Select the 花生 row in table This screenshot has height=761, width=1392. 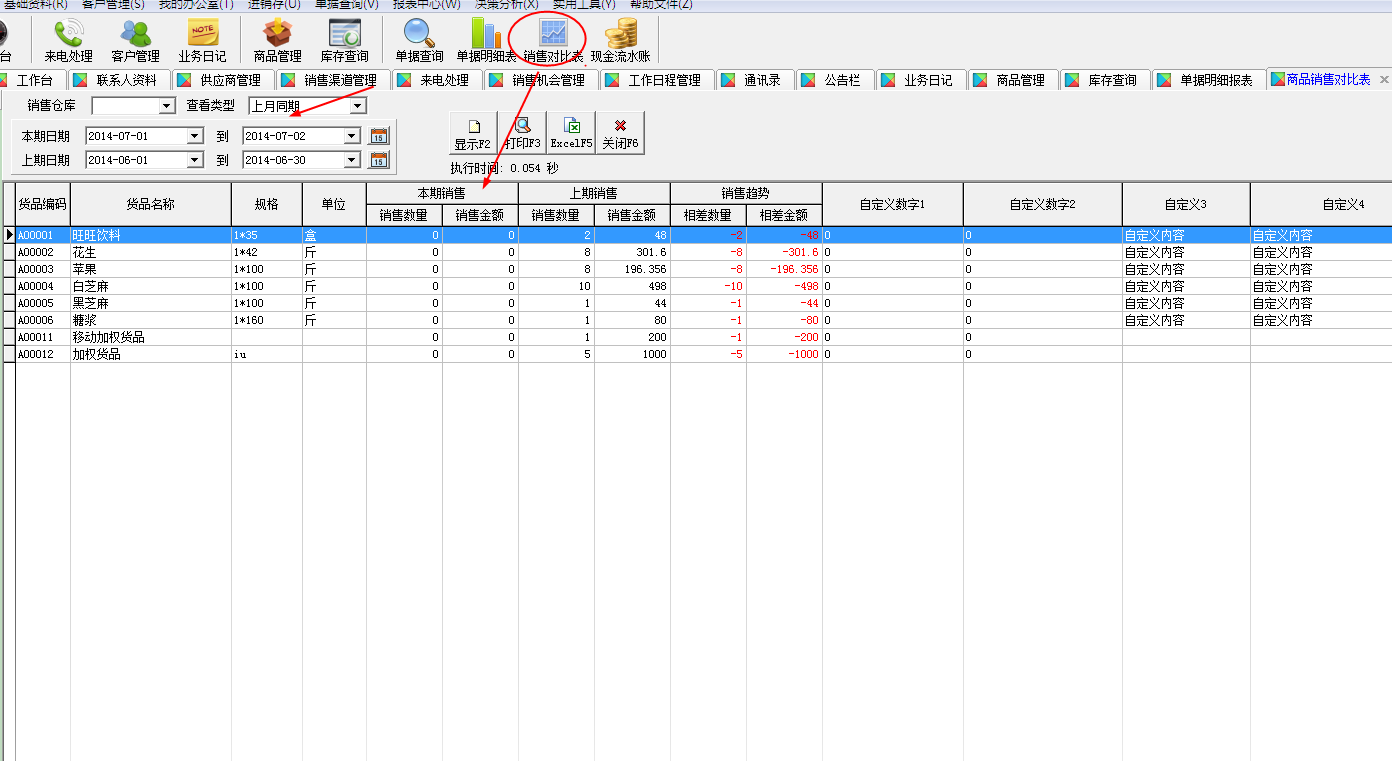[150, 253]
